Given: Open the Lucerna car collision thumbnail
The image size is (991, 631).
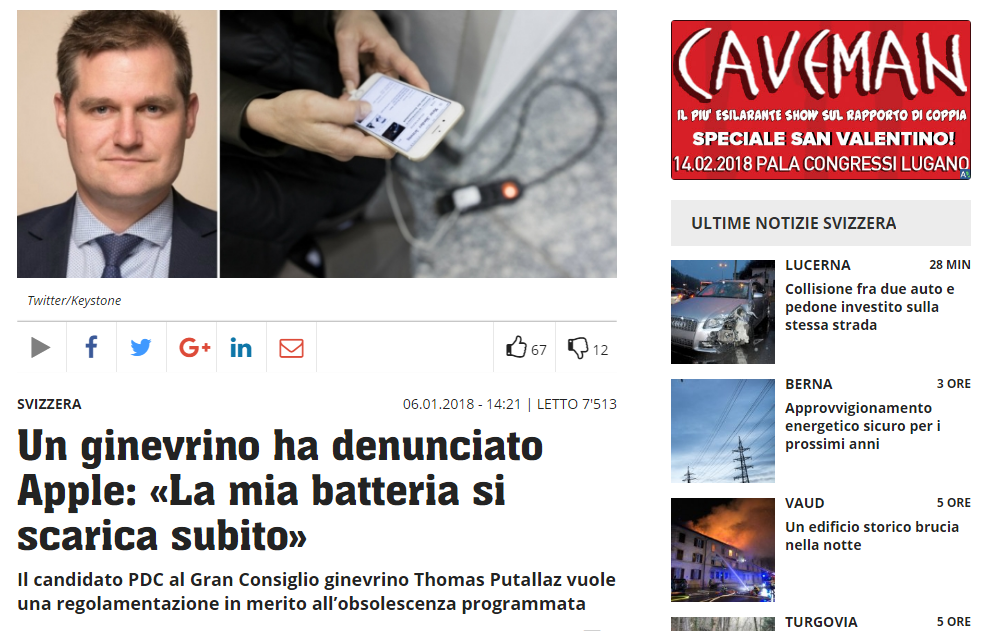Looking at the screenshot, I should click(722, 312).
